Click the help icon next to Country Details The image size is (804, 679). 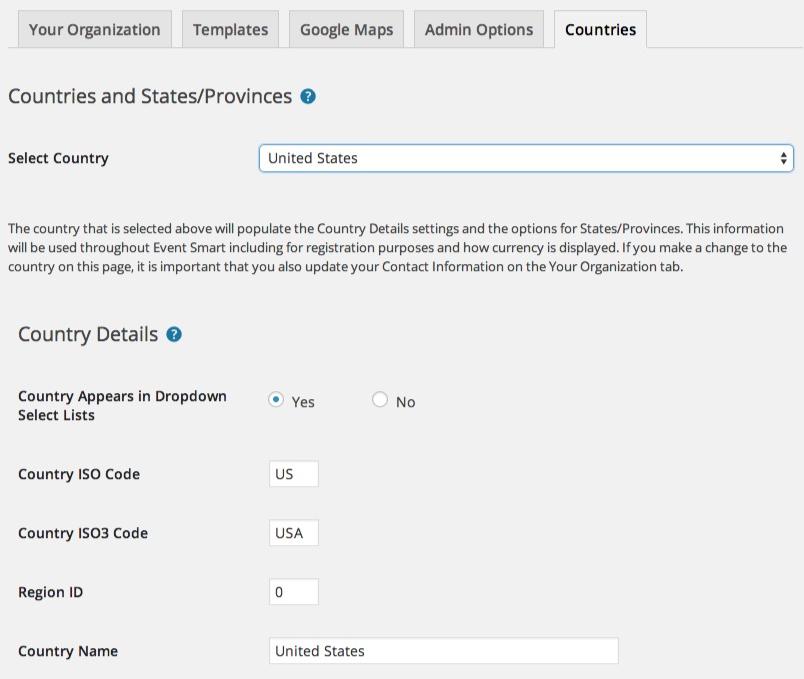point(174,334)
